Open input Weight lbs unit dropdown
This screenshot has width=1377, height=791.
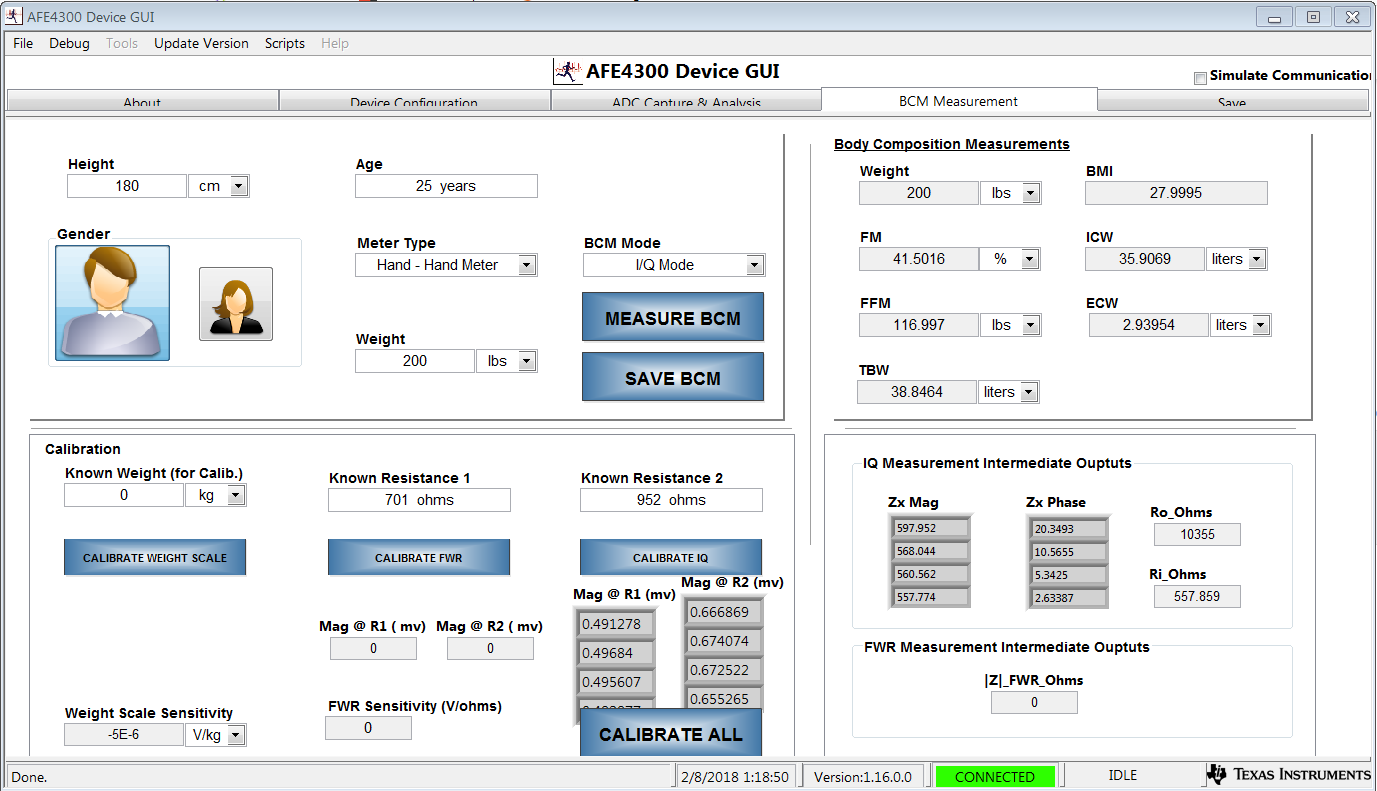(x=526, y=361)
